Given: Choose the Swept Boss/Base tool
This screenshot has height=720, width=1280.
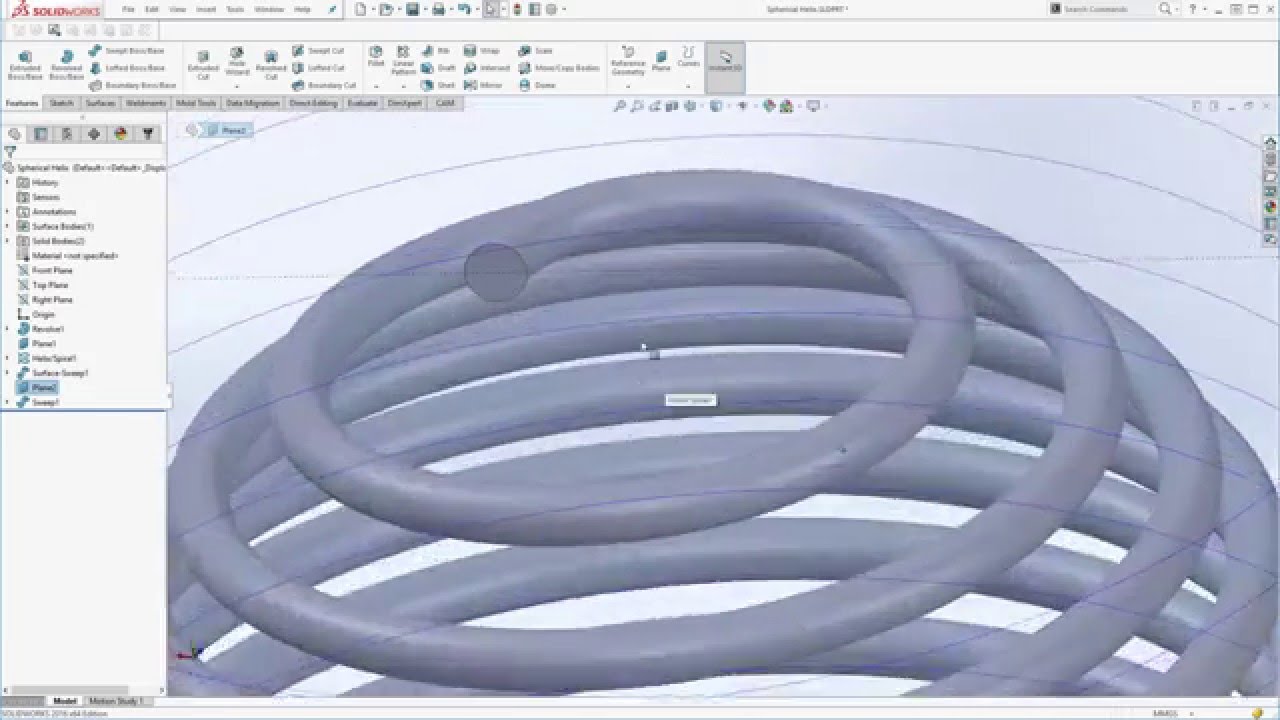Looking at the screenshot, I should [127, 50].
